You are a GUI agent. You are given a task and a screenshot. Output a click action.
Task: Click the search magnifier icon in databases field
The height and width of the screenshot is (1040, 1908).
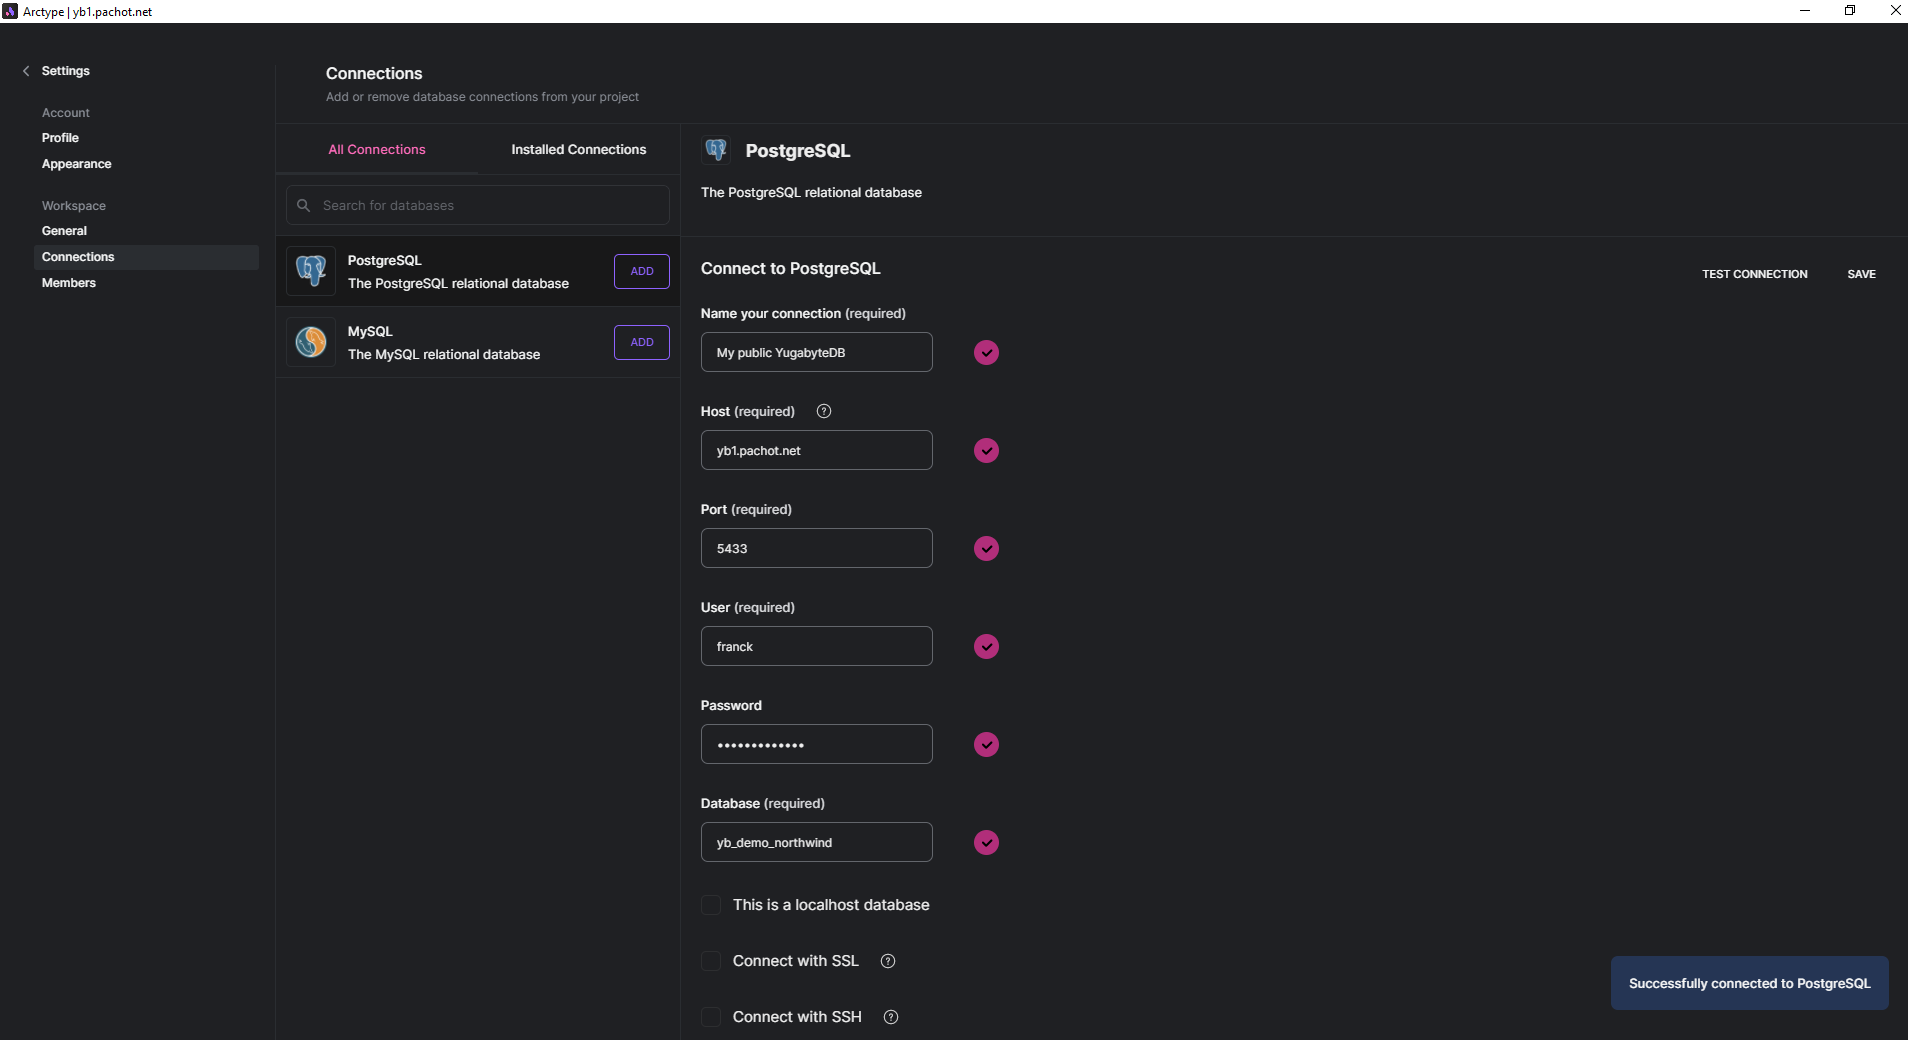coord(304,205)
